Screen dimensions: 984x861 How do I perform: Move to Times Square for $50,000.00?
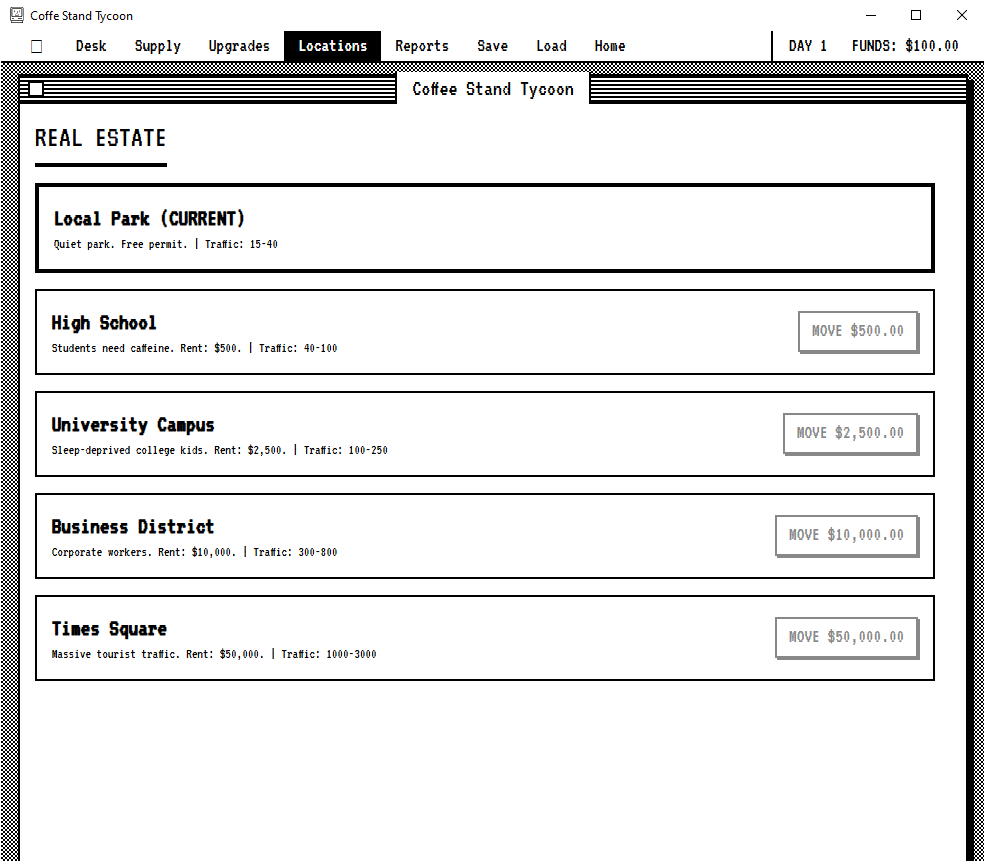[847, 637]
